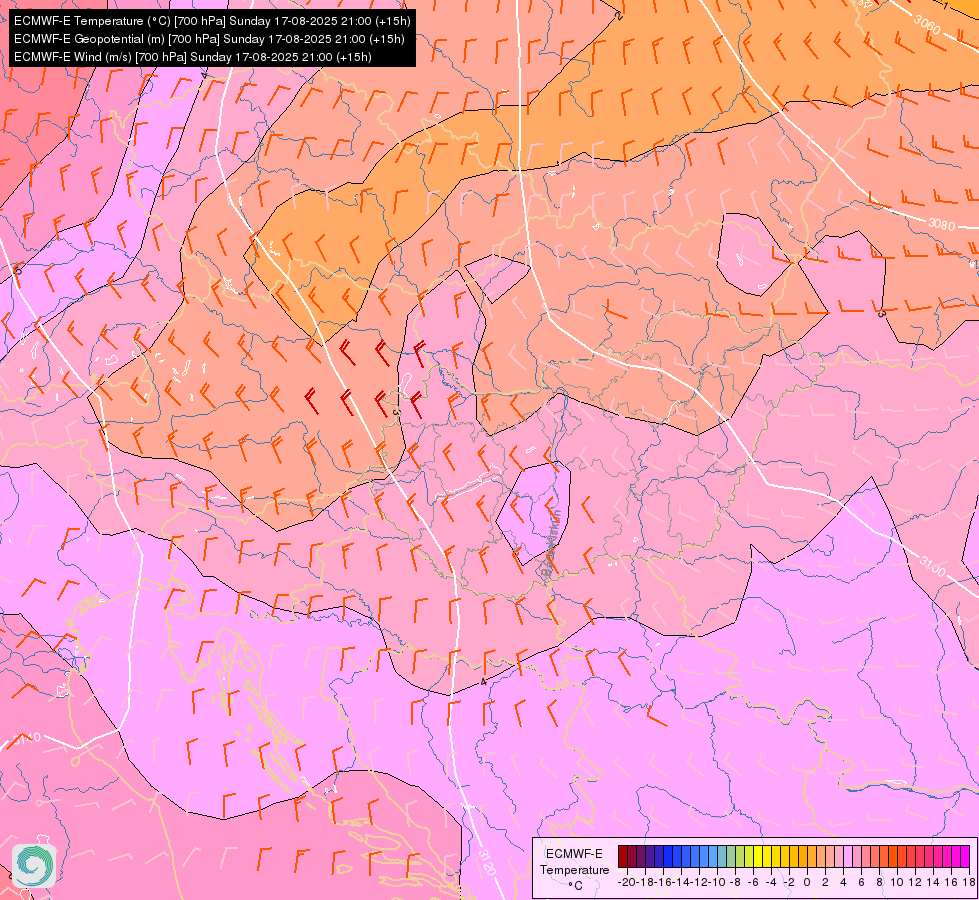The height and width of the screenshot is (900, 979).
Task: Click the -8 value on the legend scale
Action: tap(735, 882)
